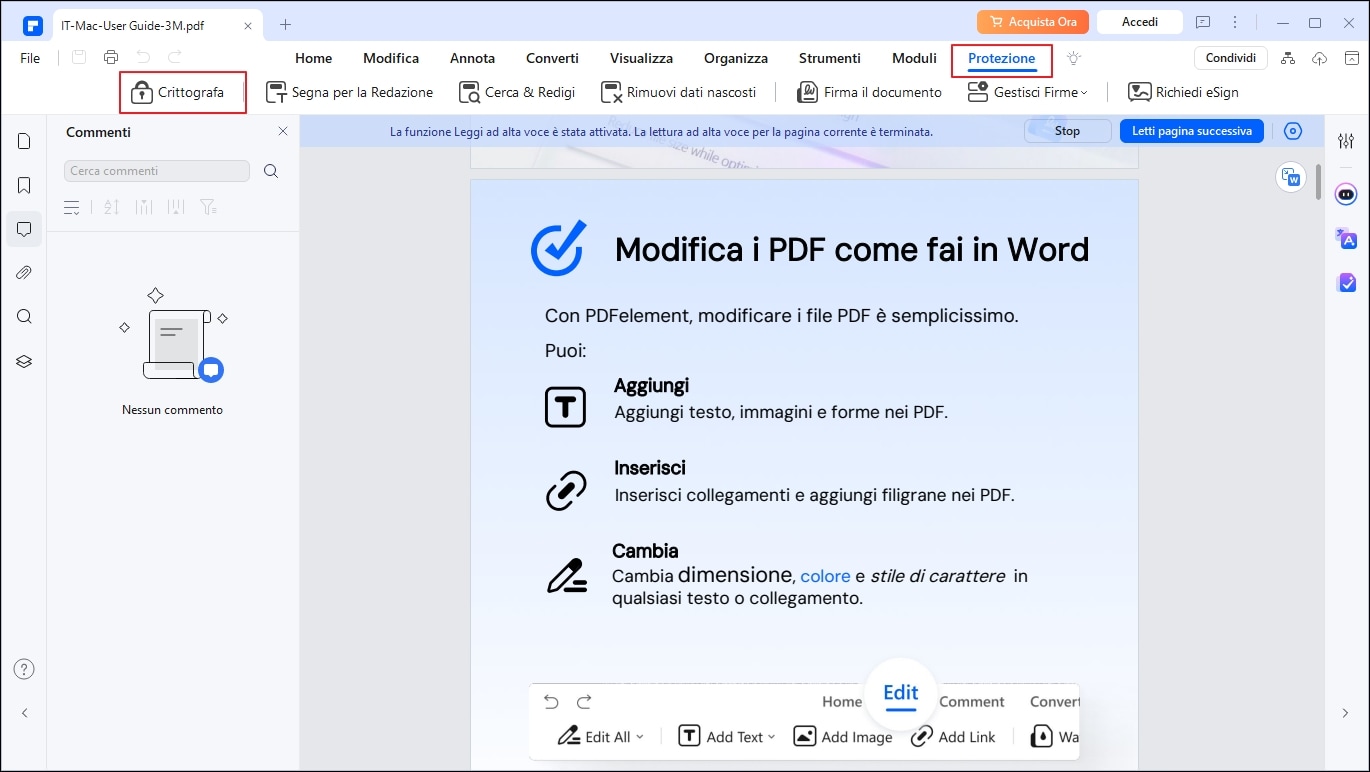Switch to the Organizza tab
The image size is (1370, 772).
(736, 58)
